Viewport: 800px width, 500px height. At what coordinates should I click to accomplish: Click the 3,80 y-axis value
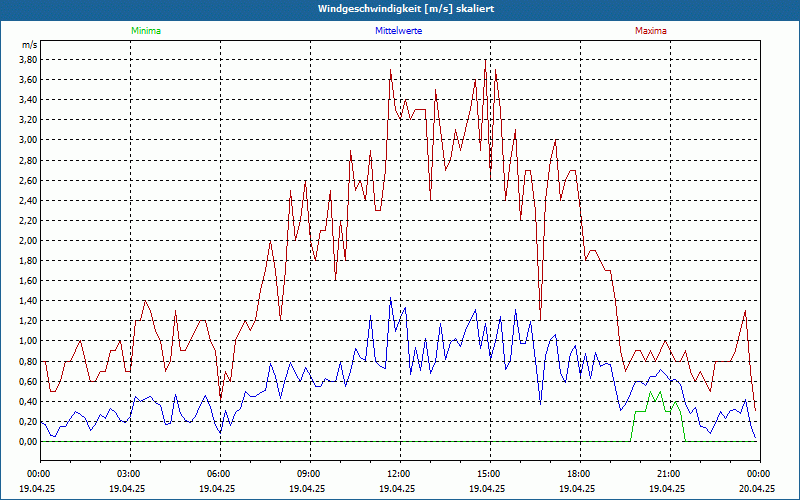(x=28, y=60)
